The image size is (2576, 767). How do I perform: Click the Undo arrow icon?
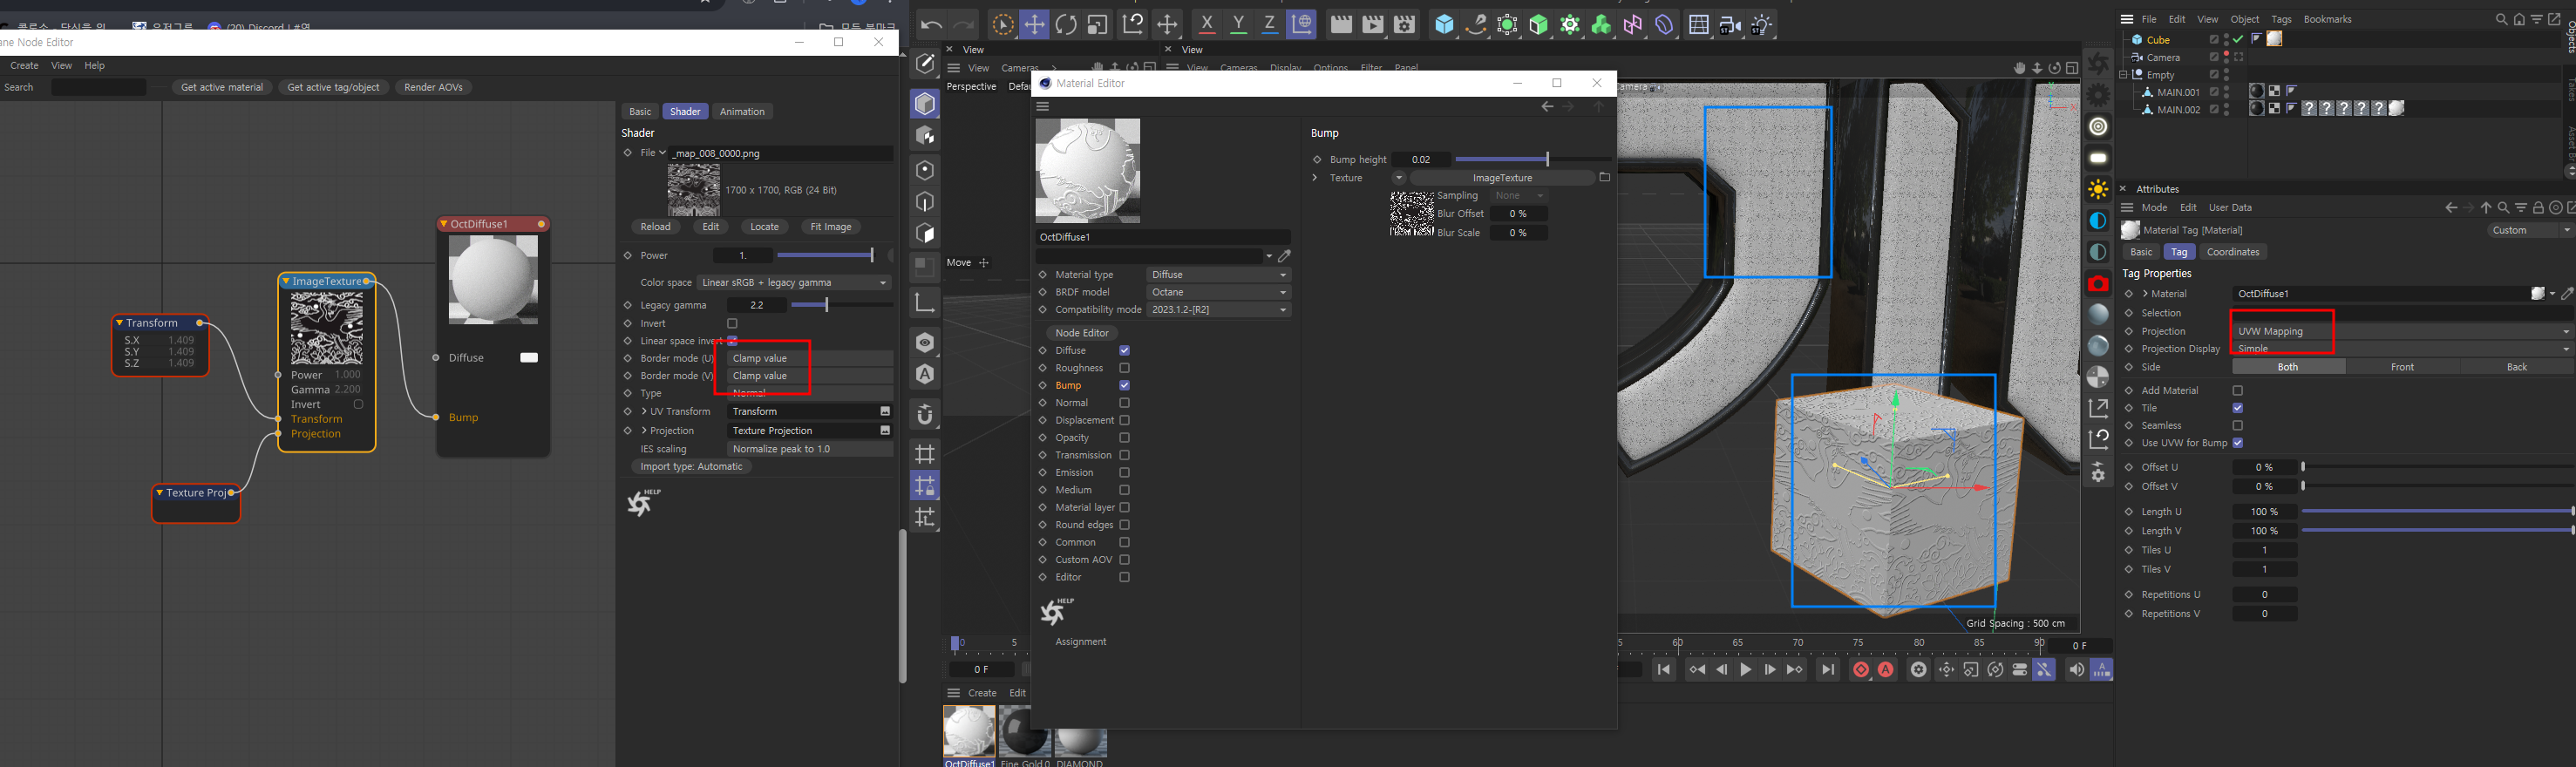tap(931, 26)
